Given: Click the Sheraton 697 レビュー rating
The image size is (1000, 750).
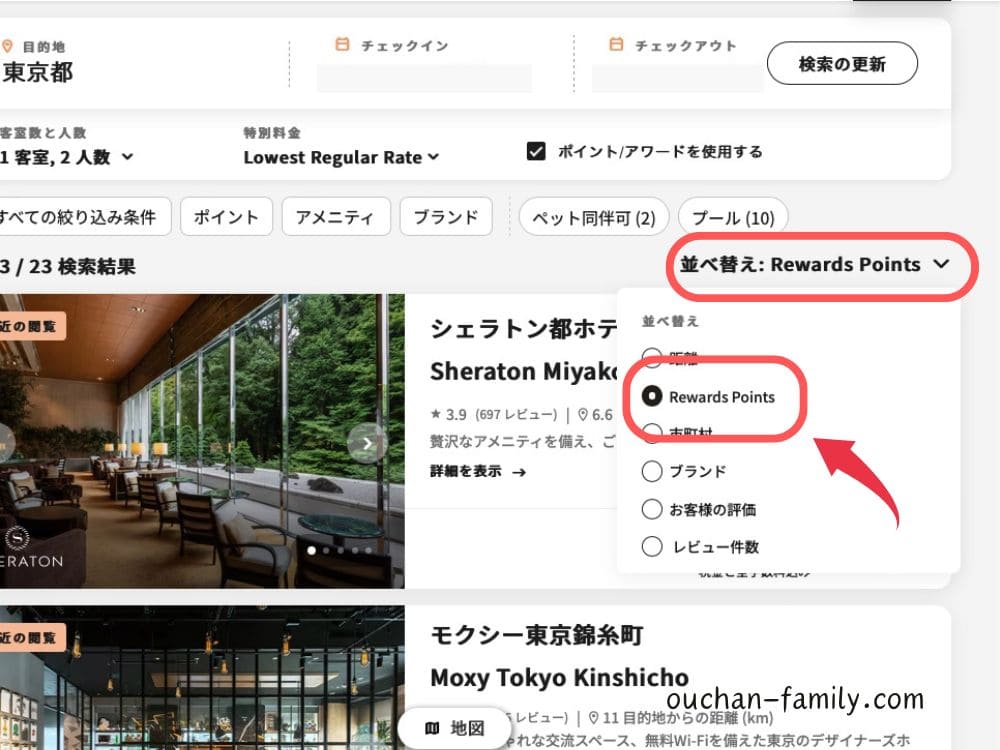Looking at the screenshot, I should tap(516, 415).
